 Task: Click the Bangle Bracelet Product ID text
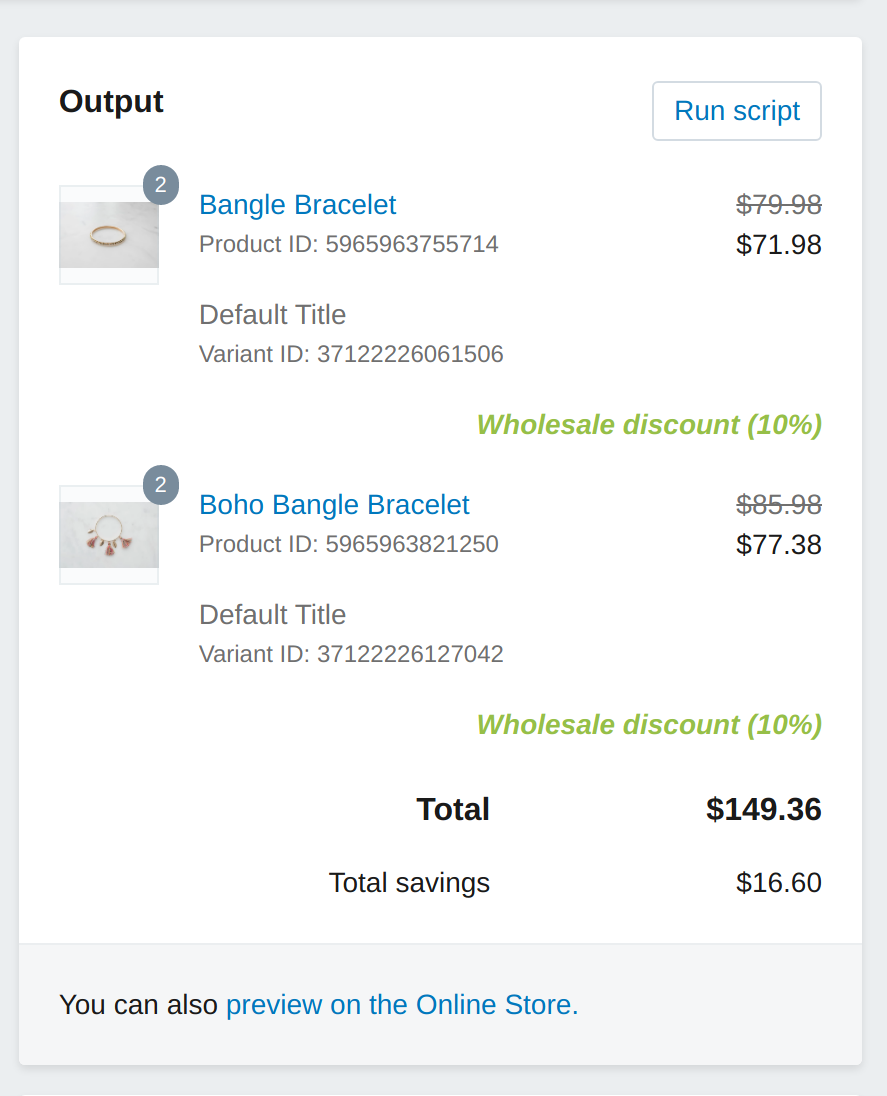[x=349, y=244]
